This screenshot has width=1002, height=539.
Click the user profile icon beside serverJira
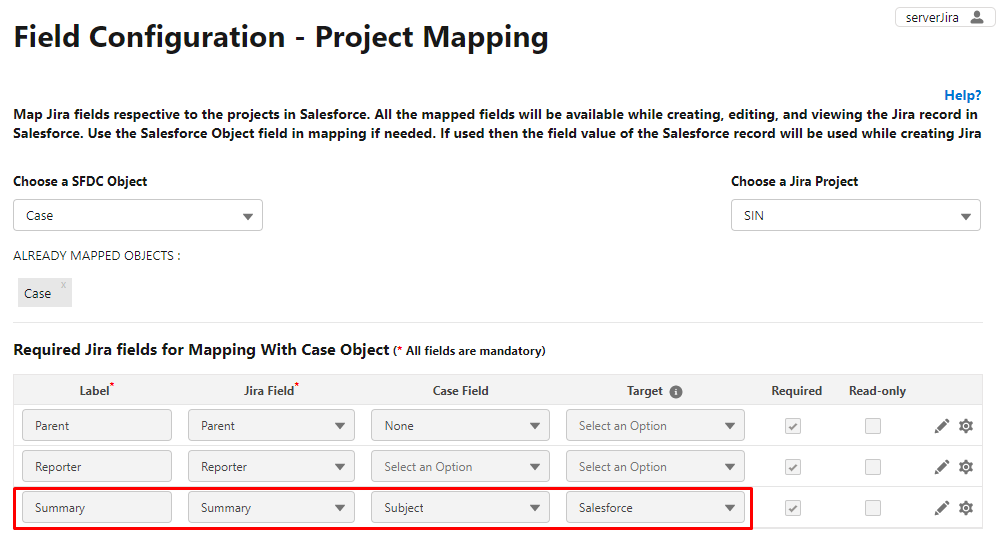976,17
